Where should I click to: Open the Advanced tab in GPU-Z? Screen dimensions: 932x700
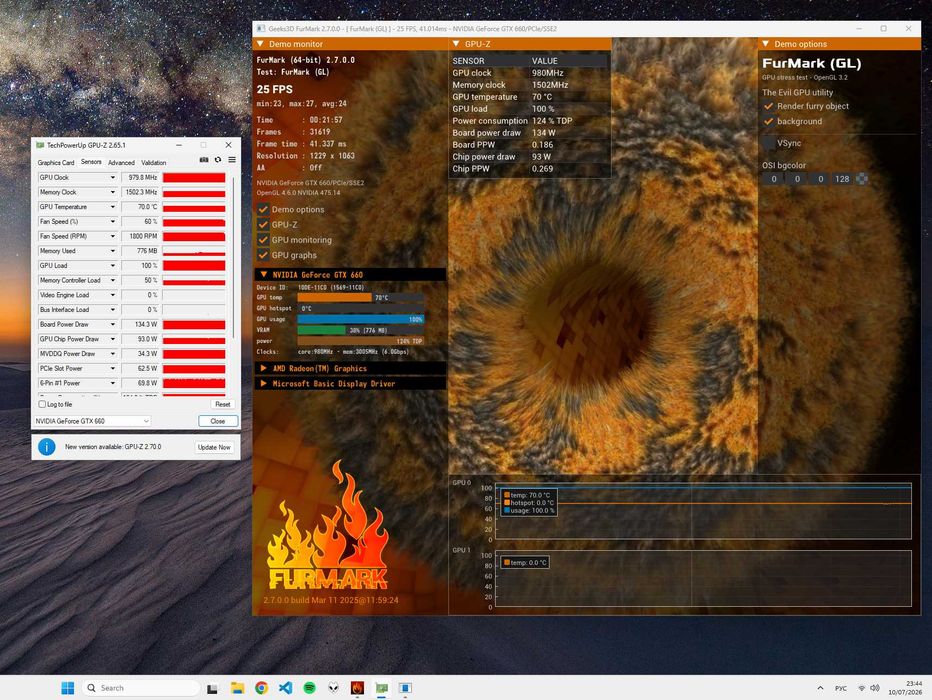point(121,162)
